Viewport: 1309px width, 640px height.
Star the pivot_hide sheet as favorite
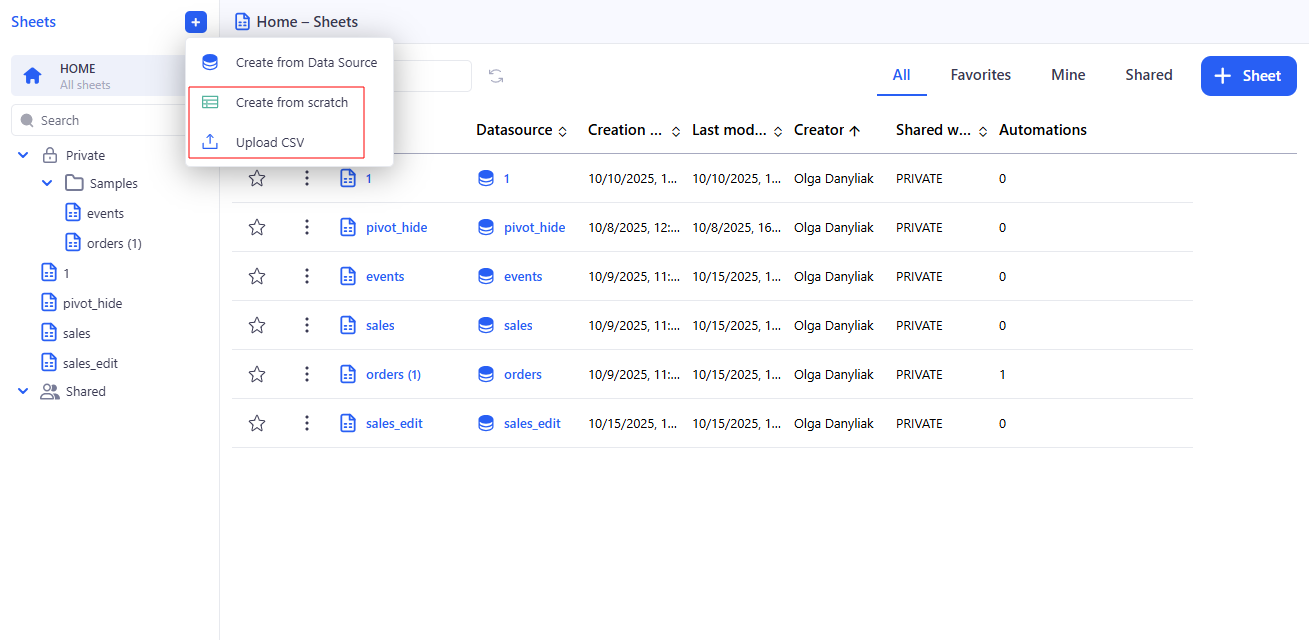[x=257, y=227]
